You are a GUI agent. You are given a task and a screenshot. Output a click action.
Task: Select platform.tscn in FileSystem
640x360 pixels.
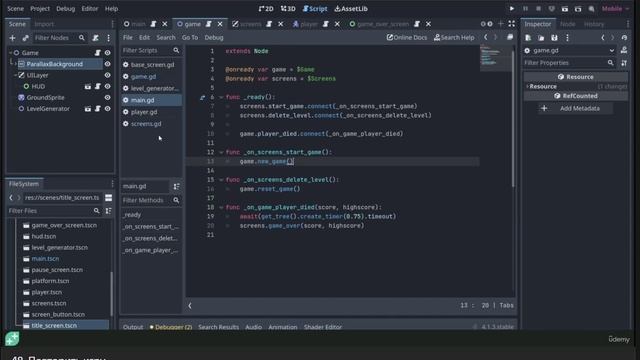pos(50,281)
